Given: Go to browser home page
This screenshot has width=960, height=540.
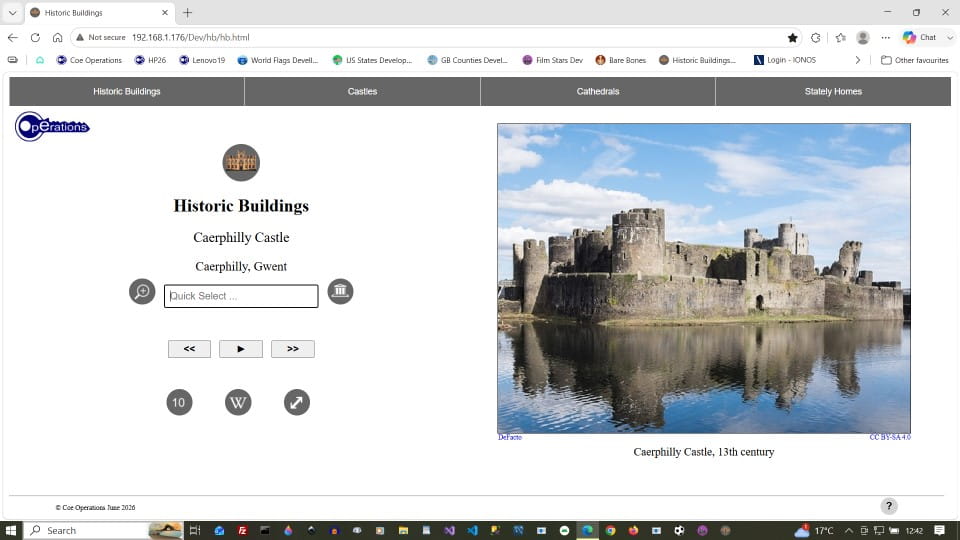Looking at the screenshot, I should [x=57, y=37].
